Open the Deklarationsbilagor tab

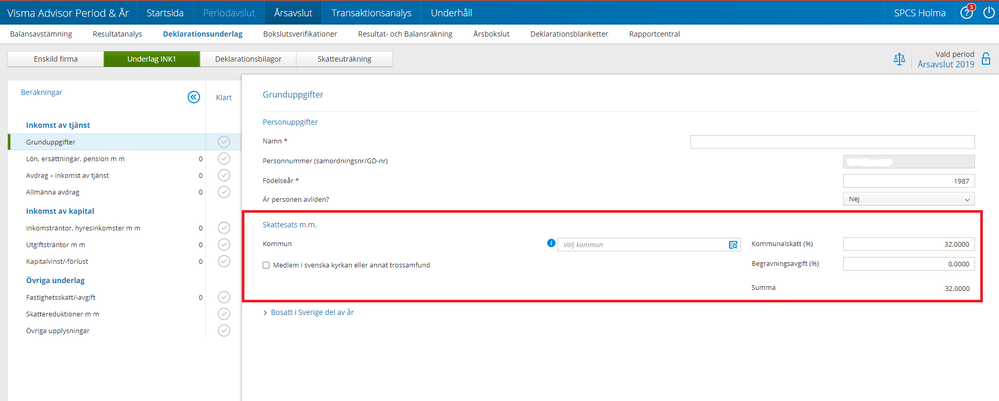pos(247,59)
